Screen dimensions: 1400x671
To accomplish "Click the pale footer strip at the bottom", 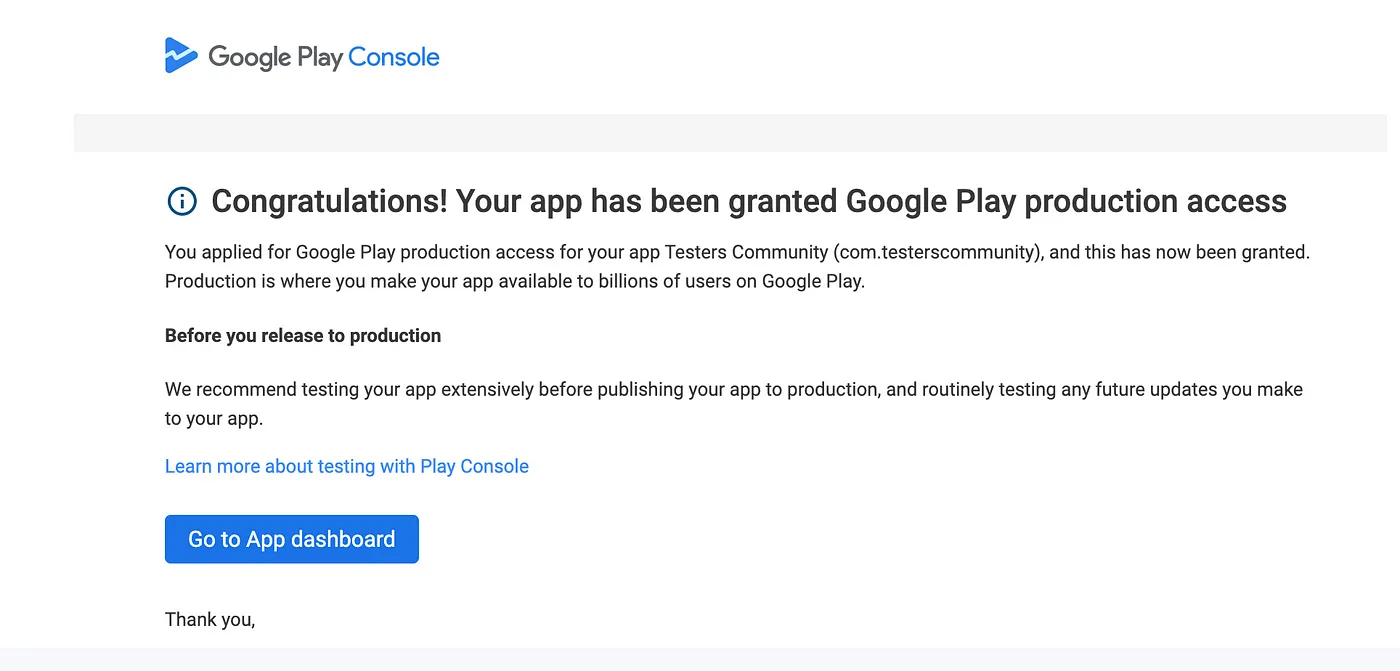I will (x=700, y=659).
